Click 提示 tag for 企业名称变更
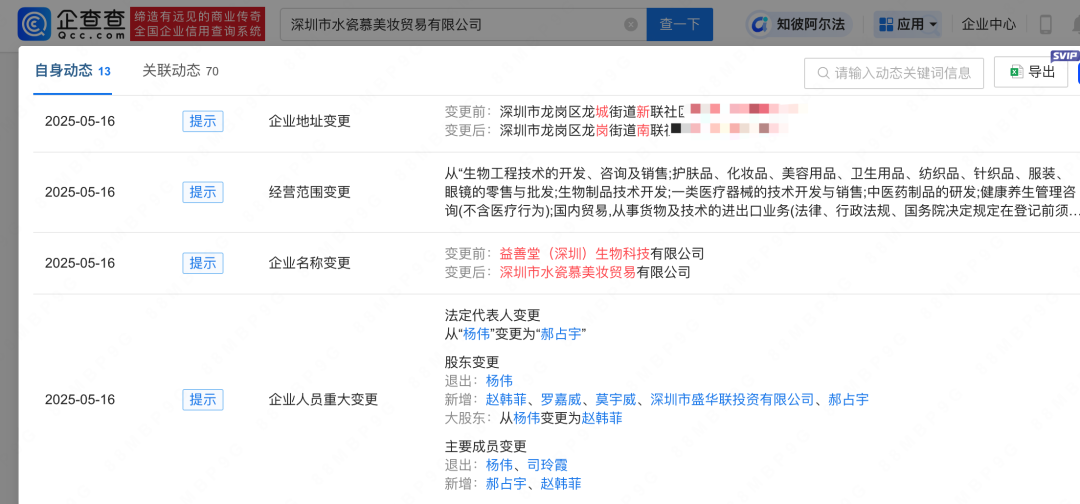This screenshot has height=504, width=1080. pyautogui.click(x=203, y=263)
